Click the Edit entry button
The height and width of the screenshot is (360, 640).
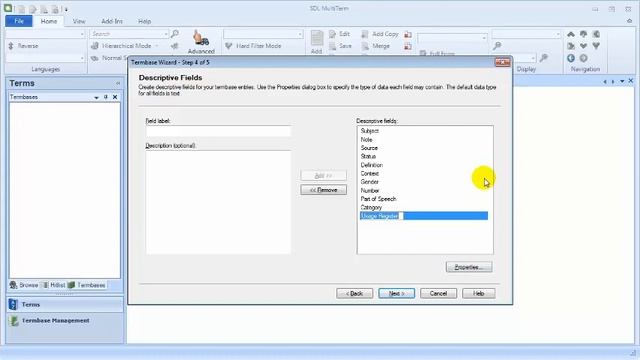[340, 34]
